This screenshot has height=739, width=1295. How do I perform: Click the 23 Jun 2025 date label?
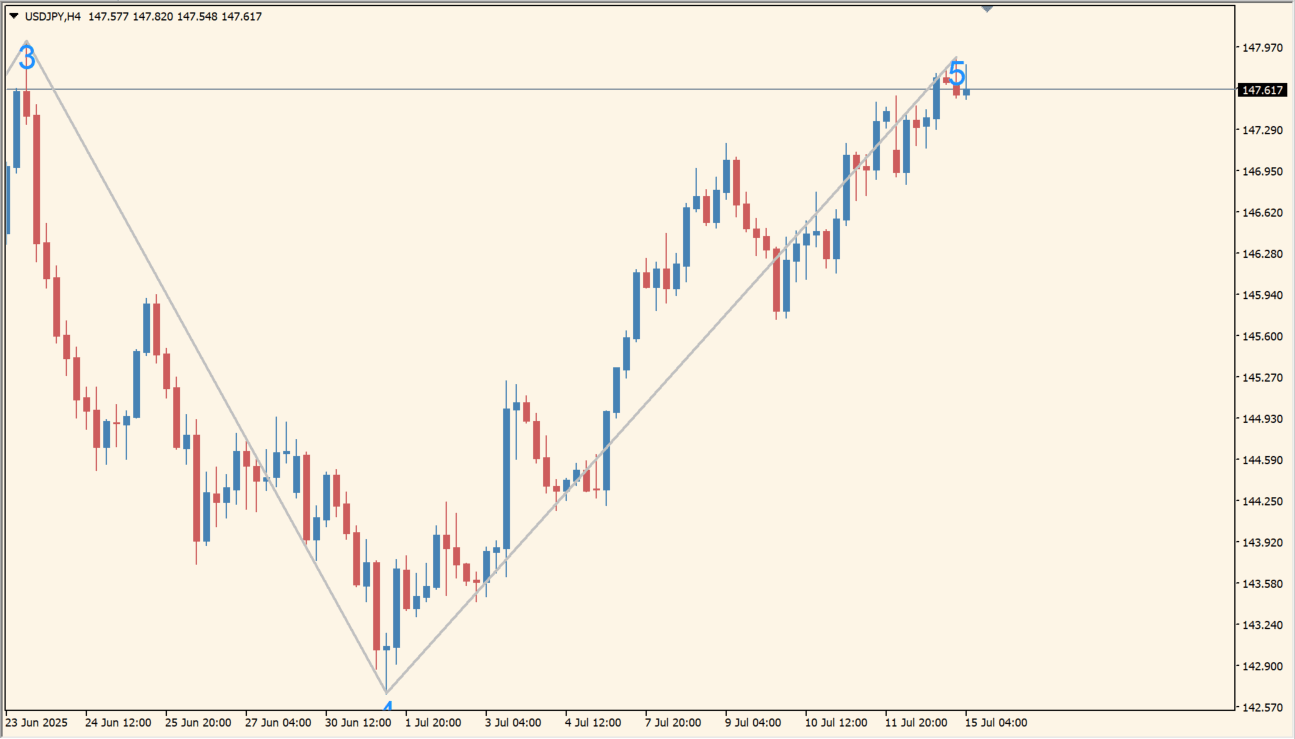coord(37,723)
